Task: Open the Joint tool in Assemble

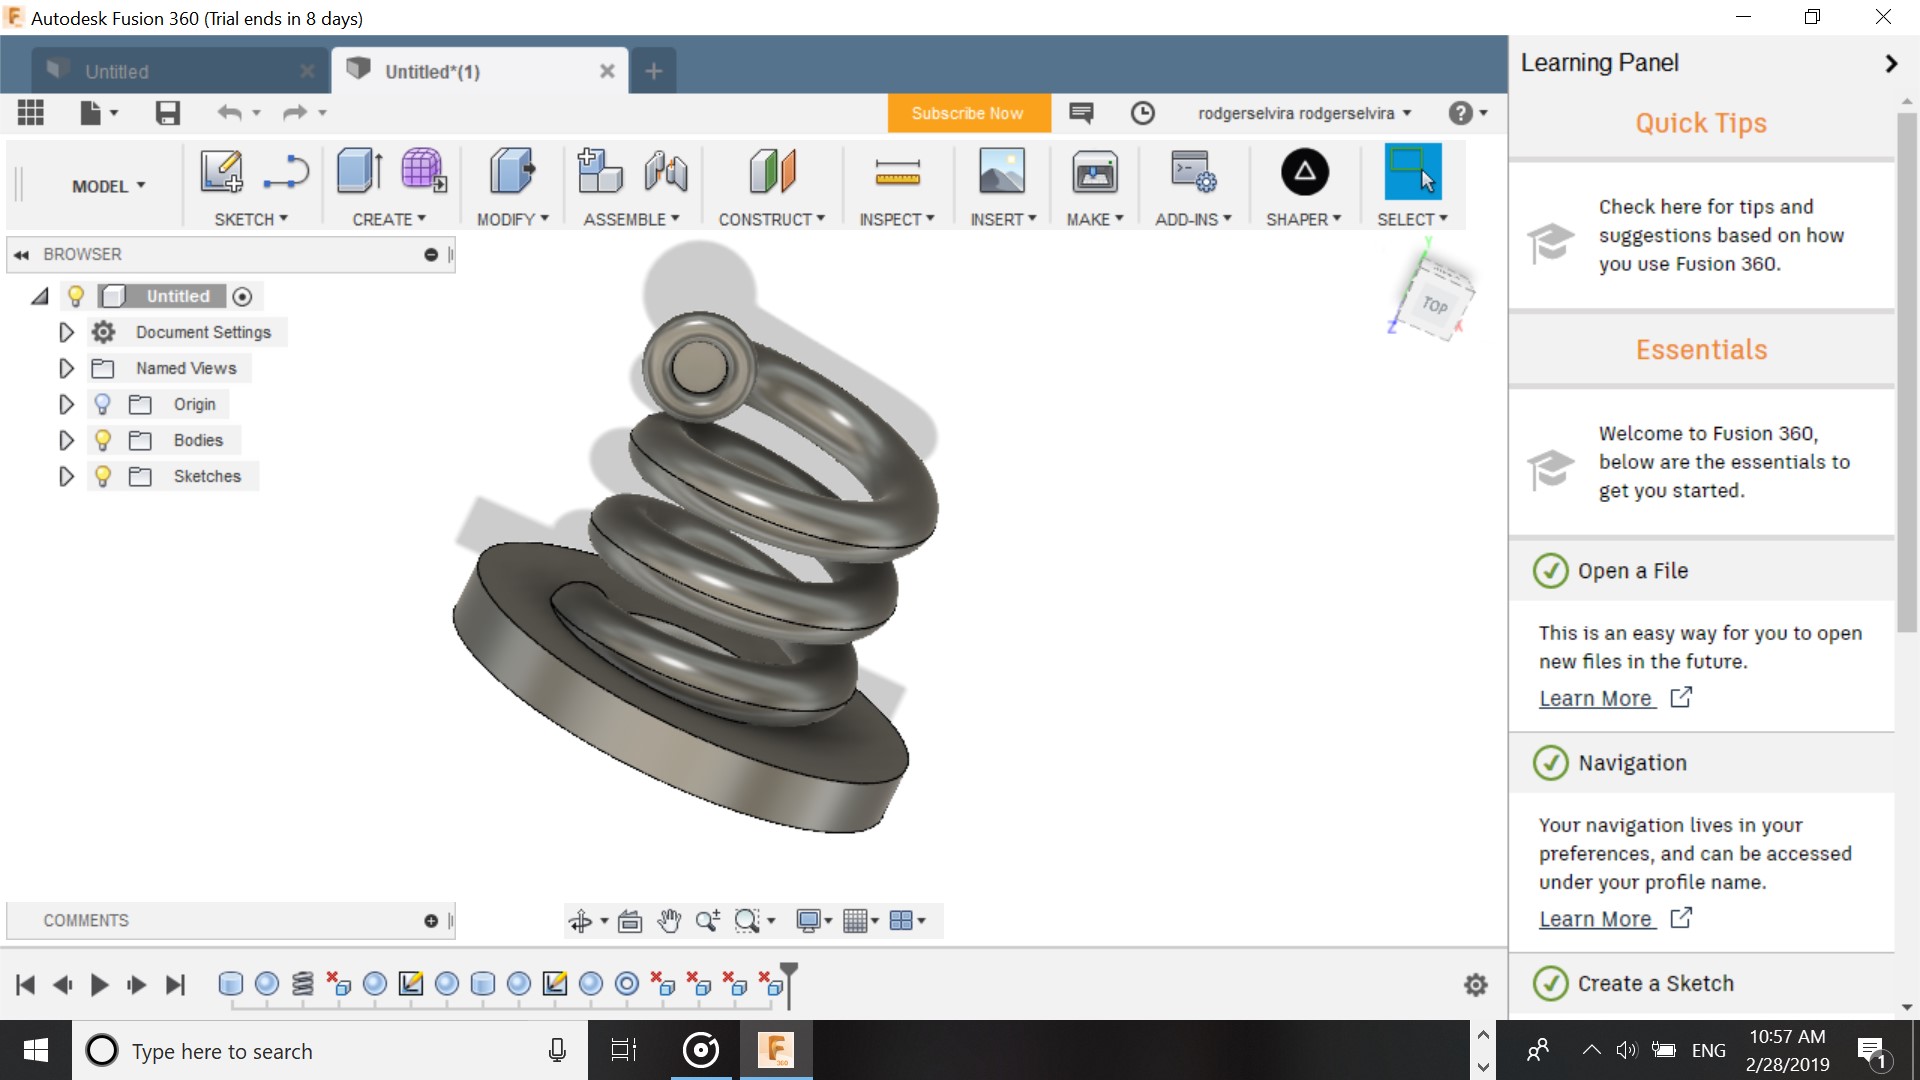Action: point(665,172)
